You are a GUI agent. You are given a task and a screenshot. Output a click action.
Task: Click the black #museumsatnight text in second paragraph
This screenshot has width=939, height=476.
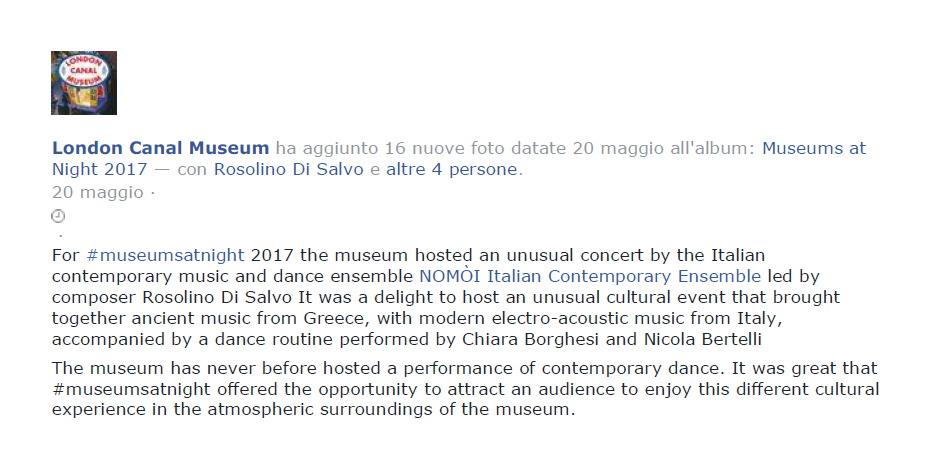click(131, 389)
